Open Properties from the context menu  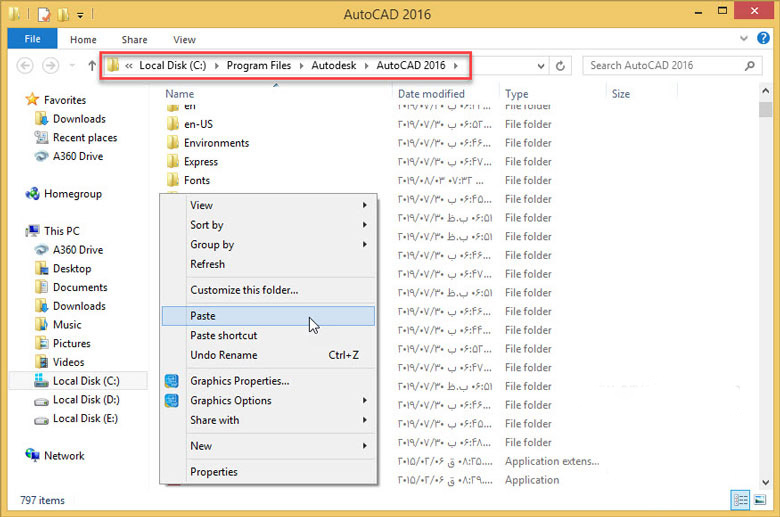[268, 472]
